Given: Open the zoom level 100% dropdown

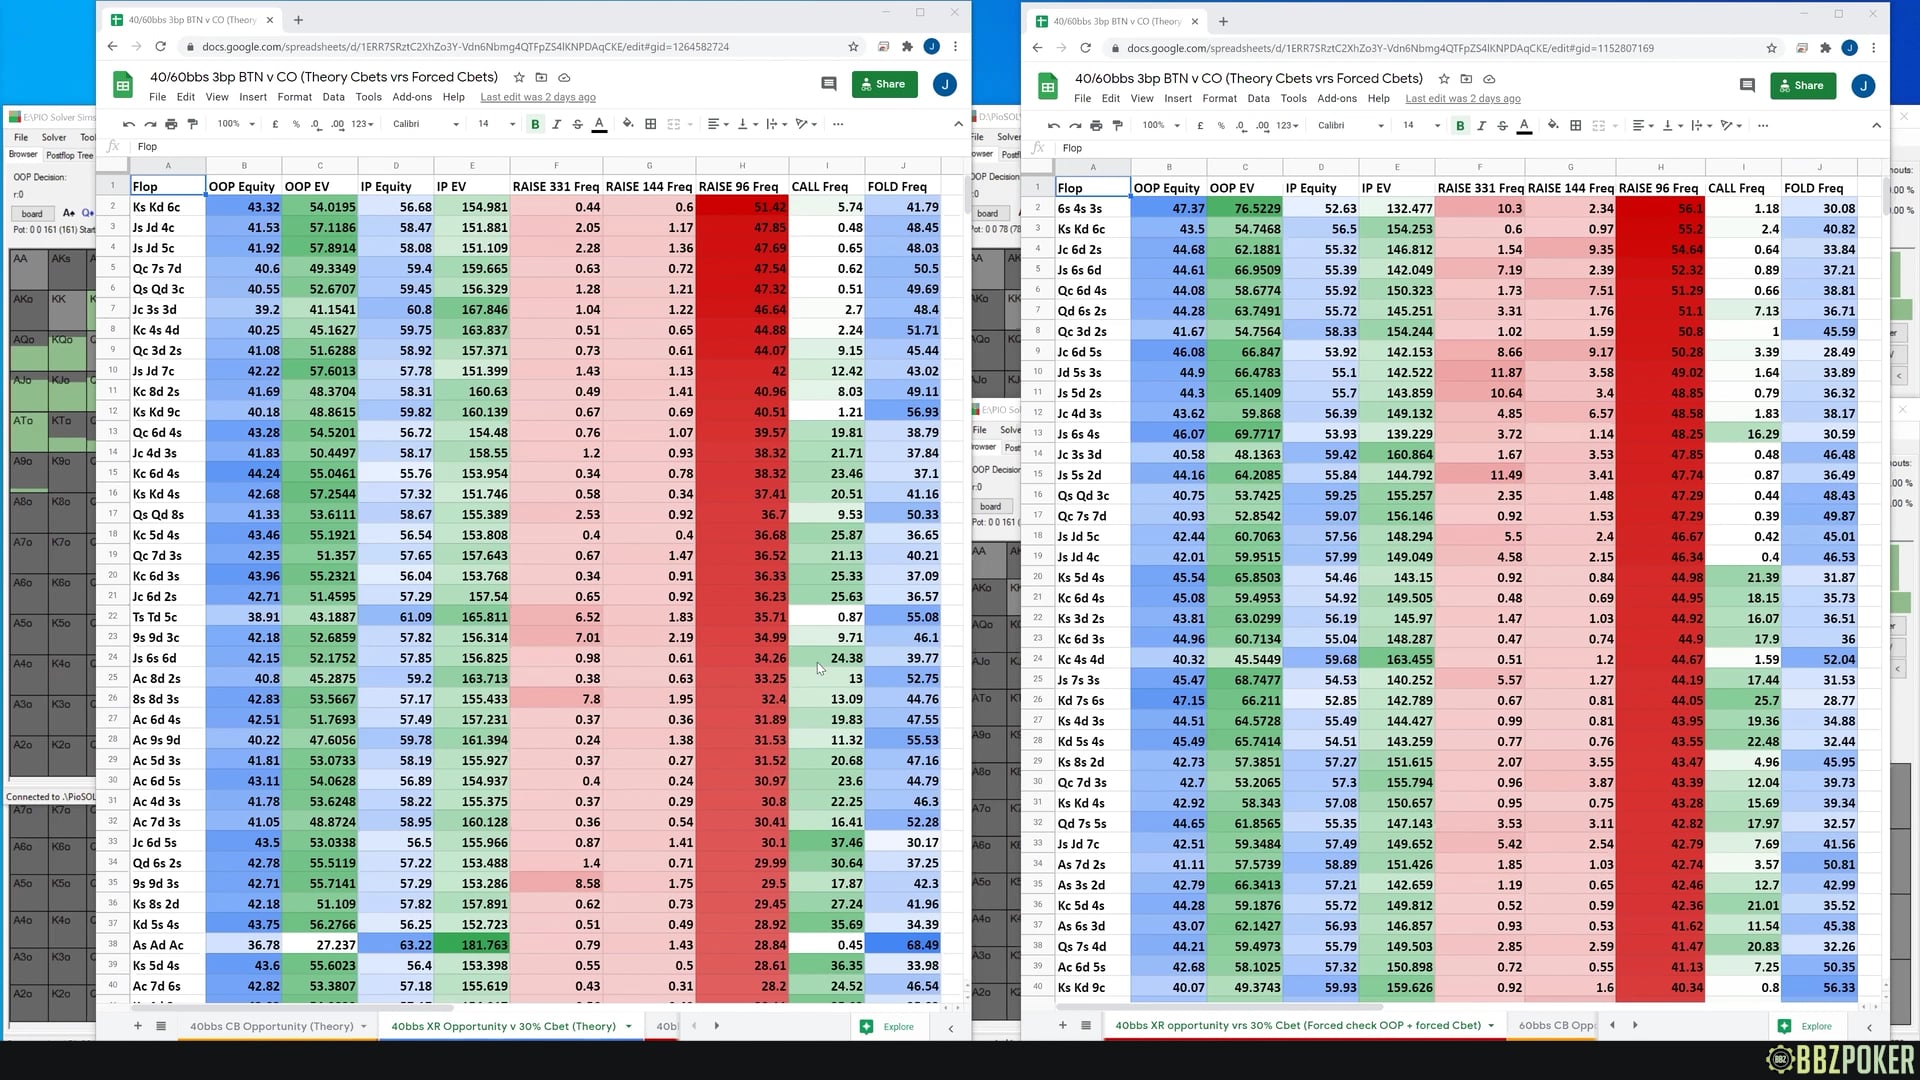Looking at the screenshot, I should click(x=234, y=124).
